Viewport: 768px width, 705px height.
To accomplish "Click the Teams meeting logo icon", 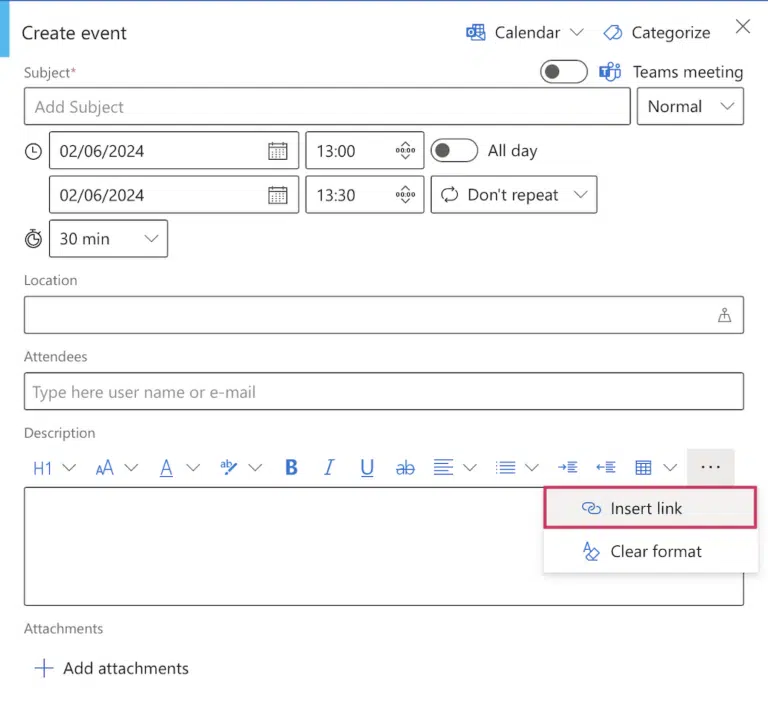I will pyautogui.click(x=610, y=72).
